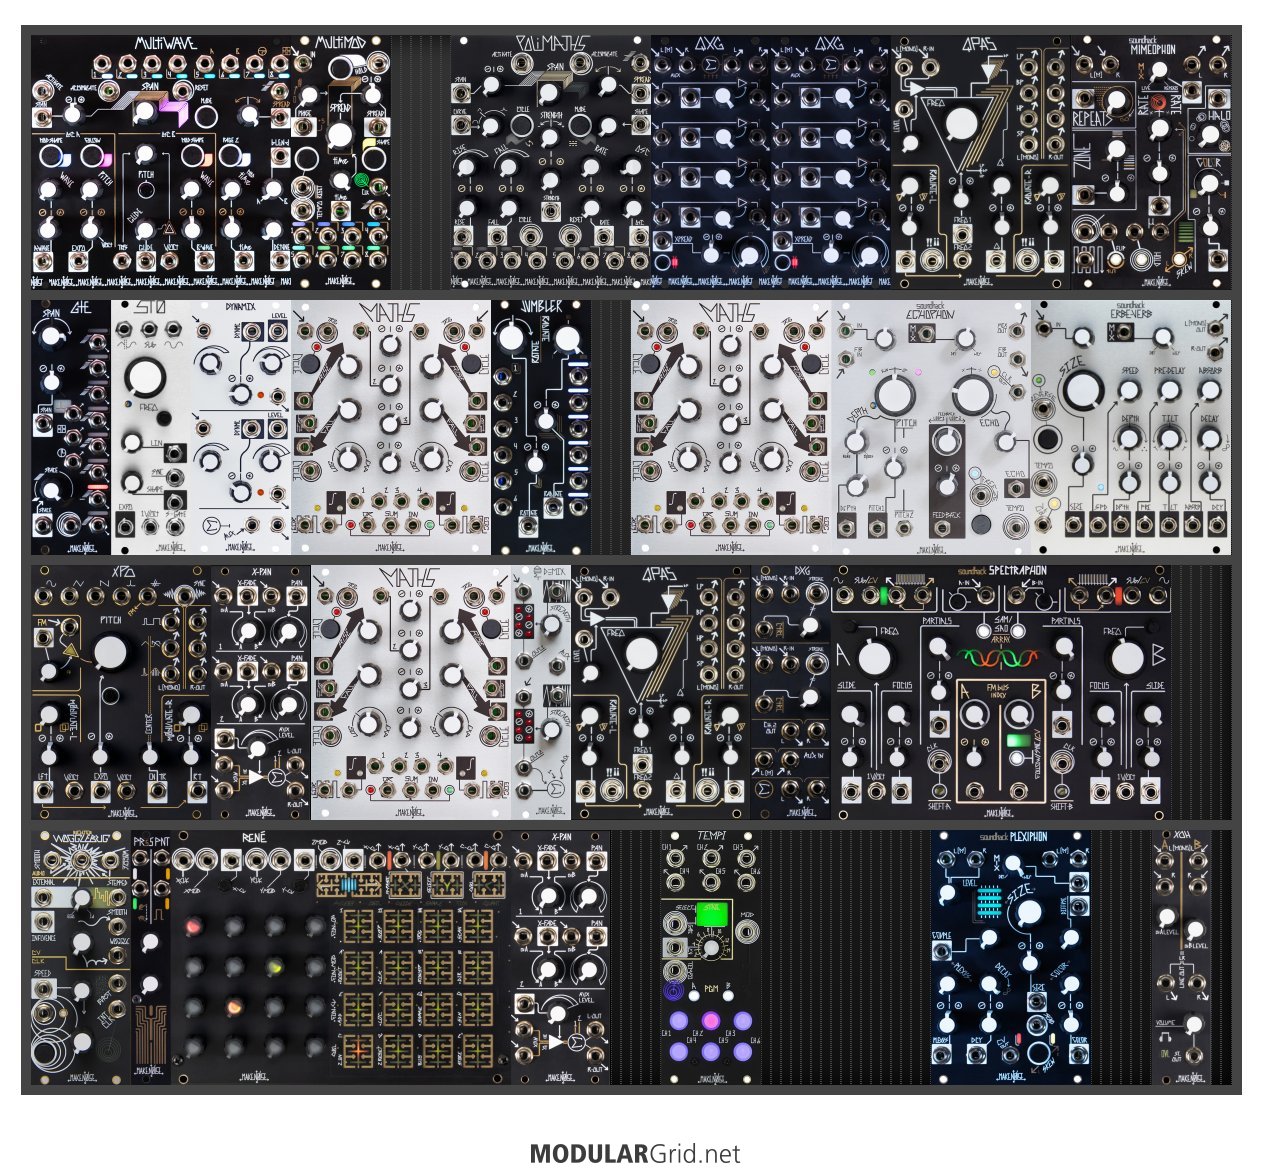1272x1175 pixels.
Task: Click the MULTIWAVE module title
Action: 167,44
